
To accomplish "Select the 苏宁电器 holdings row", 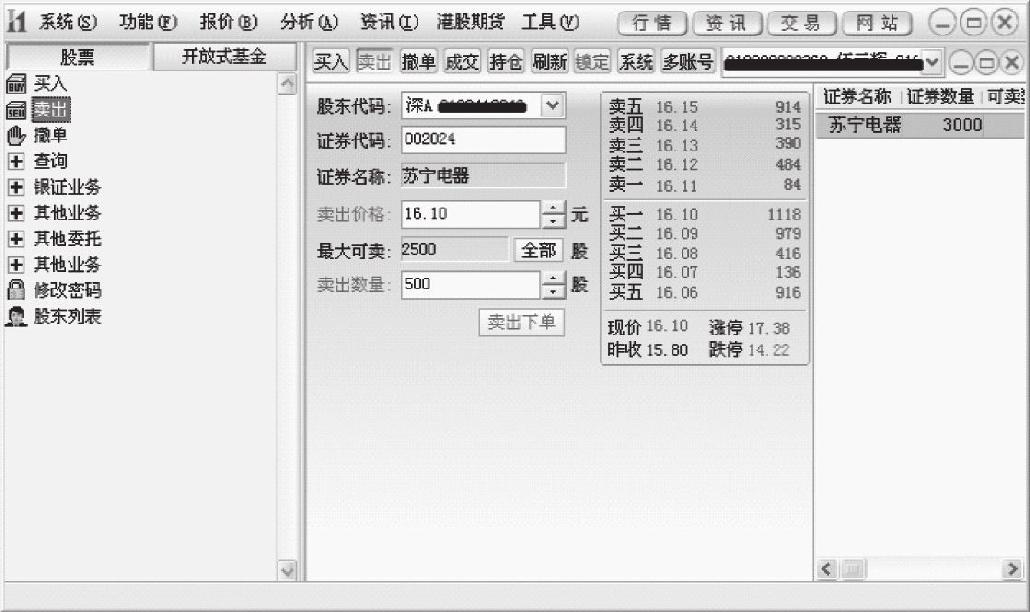I will (x=920, y=125).
